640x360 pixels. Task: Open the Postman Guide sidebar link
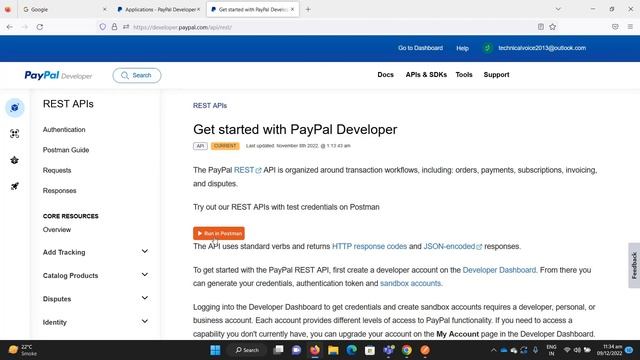click(66, 150)
